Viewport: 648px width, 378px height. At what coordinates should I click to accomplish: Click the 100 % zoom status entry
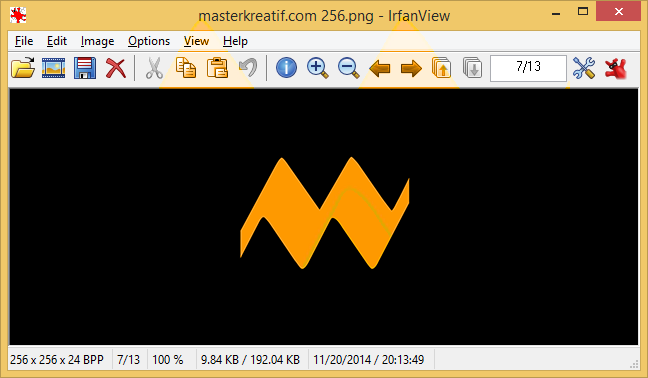point(168,359)
